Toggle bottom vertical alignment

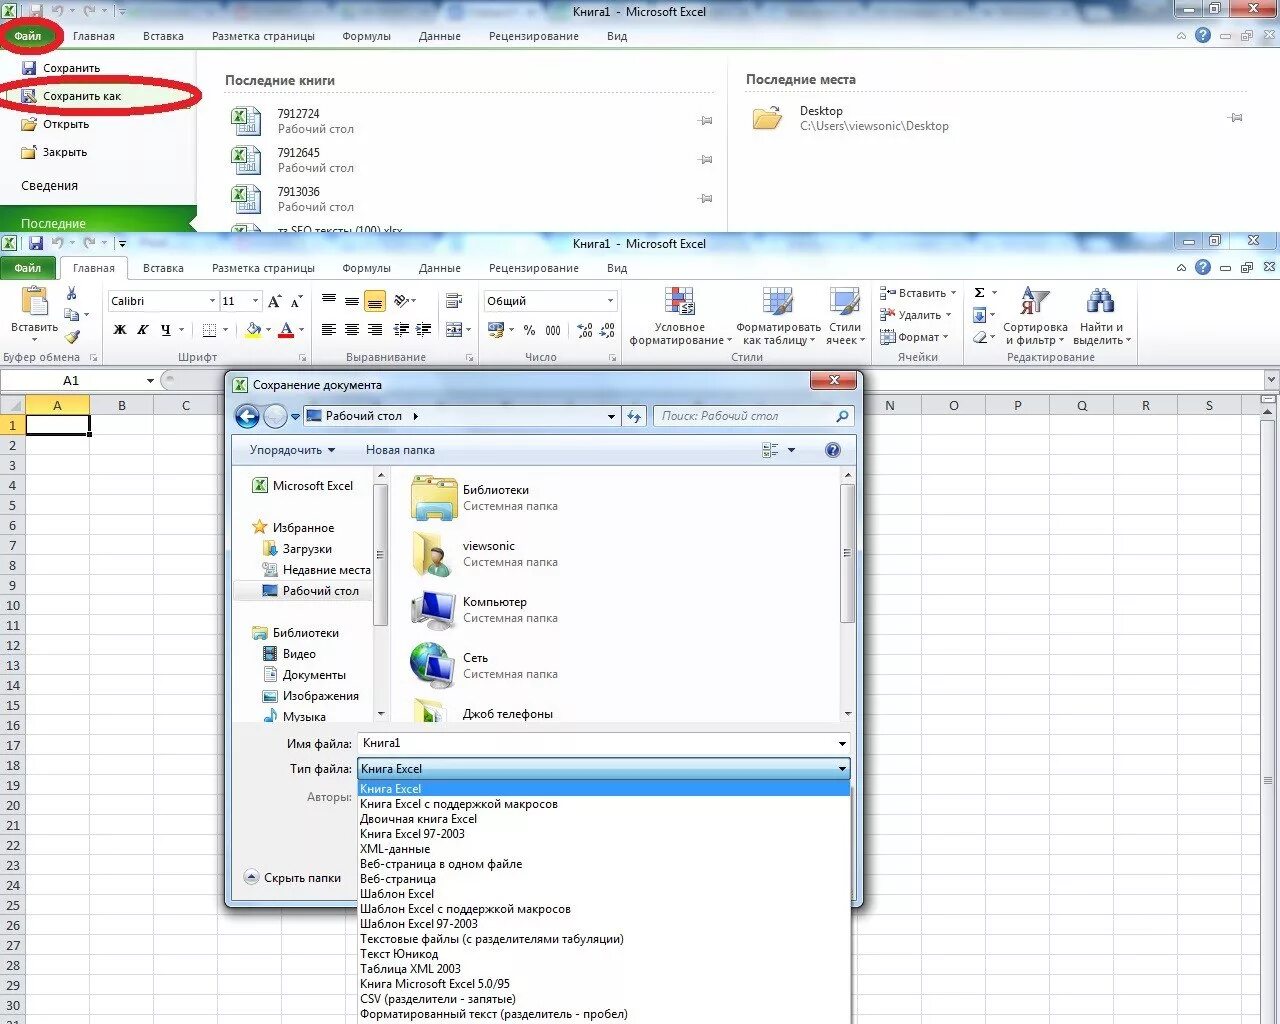375,301
